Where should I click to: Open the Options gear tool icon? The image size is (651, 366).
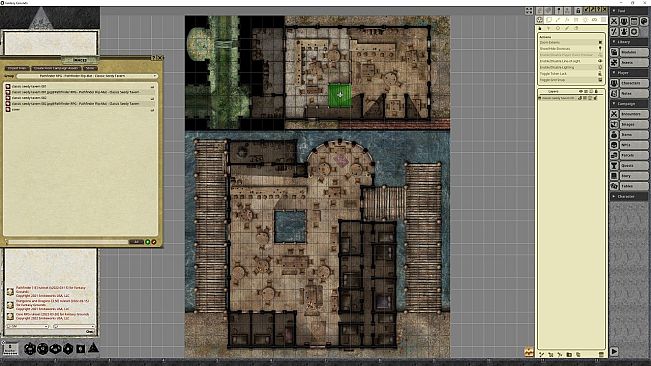634,32
